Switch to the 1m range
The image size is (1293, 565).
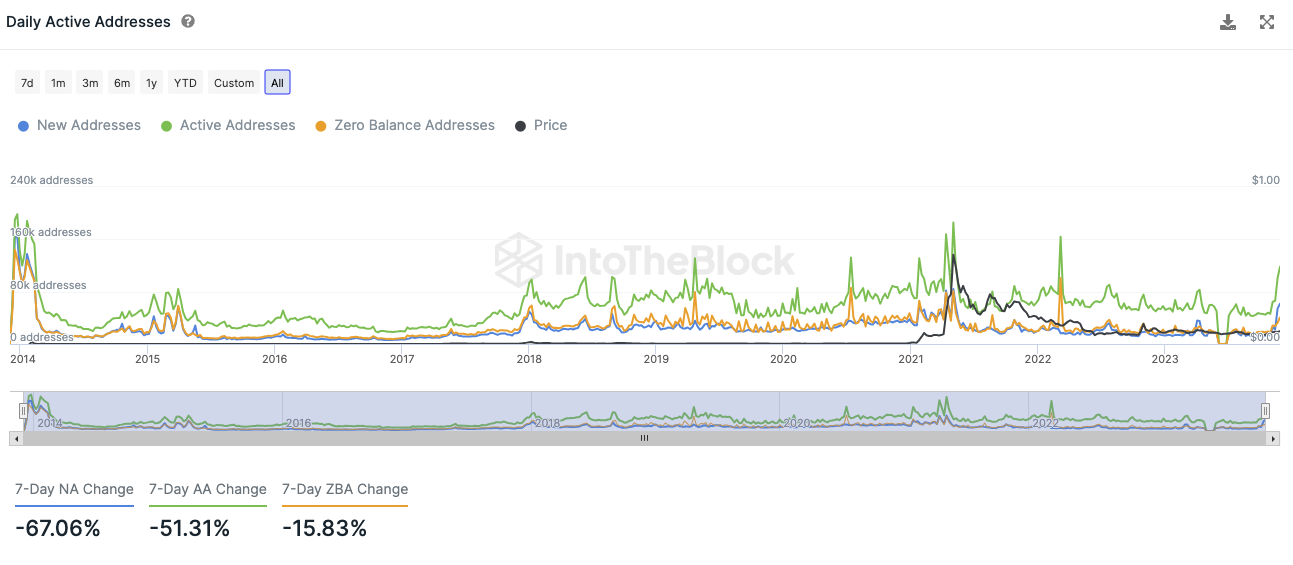(58, 83)
